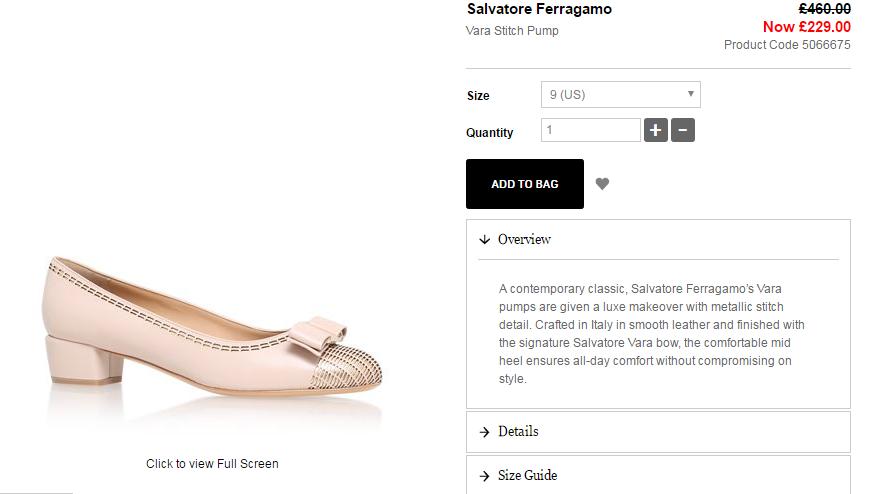Viewport: 889px width, 494px height.
Task: Click the struck-through £460.00 original price
Action: (824, 9)
